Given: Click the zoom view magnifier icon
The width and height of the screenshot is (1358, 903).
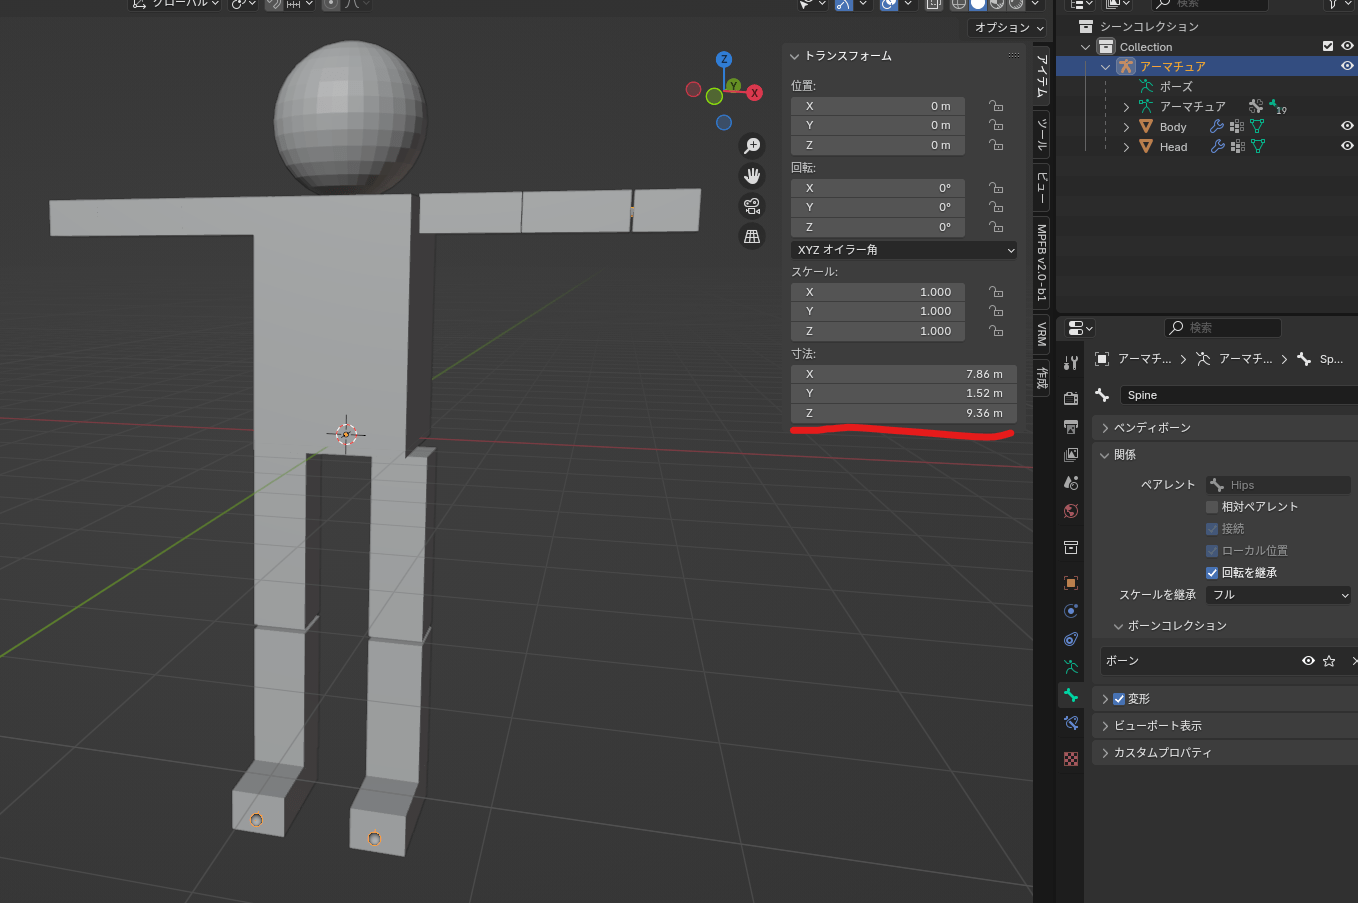Looking at the screenshot, I should tap(752, 146).
